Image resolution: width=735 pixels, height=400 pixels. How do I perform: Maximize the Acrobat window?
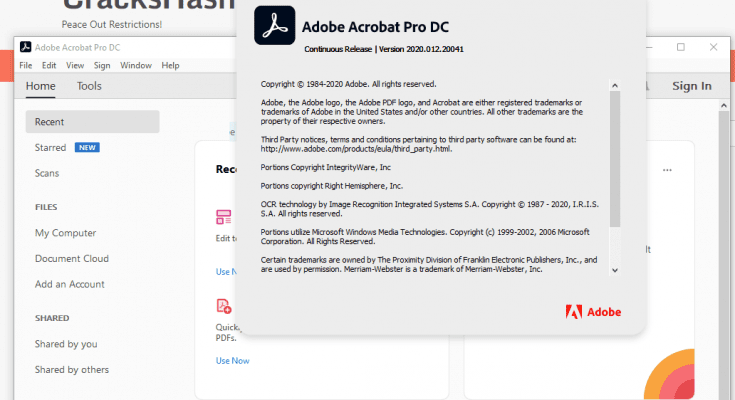click(681, 47)
